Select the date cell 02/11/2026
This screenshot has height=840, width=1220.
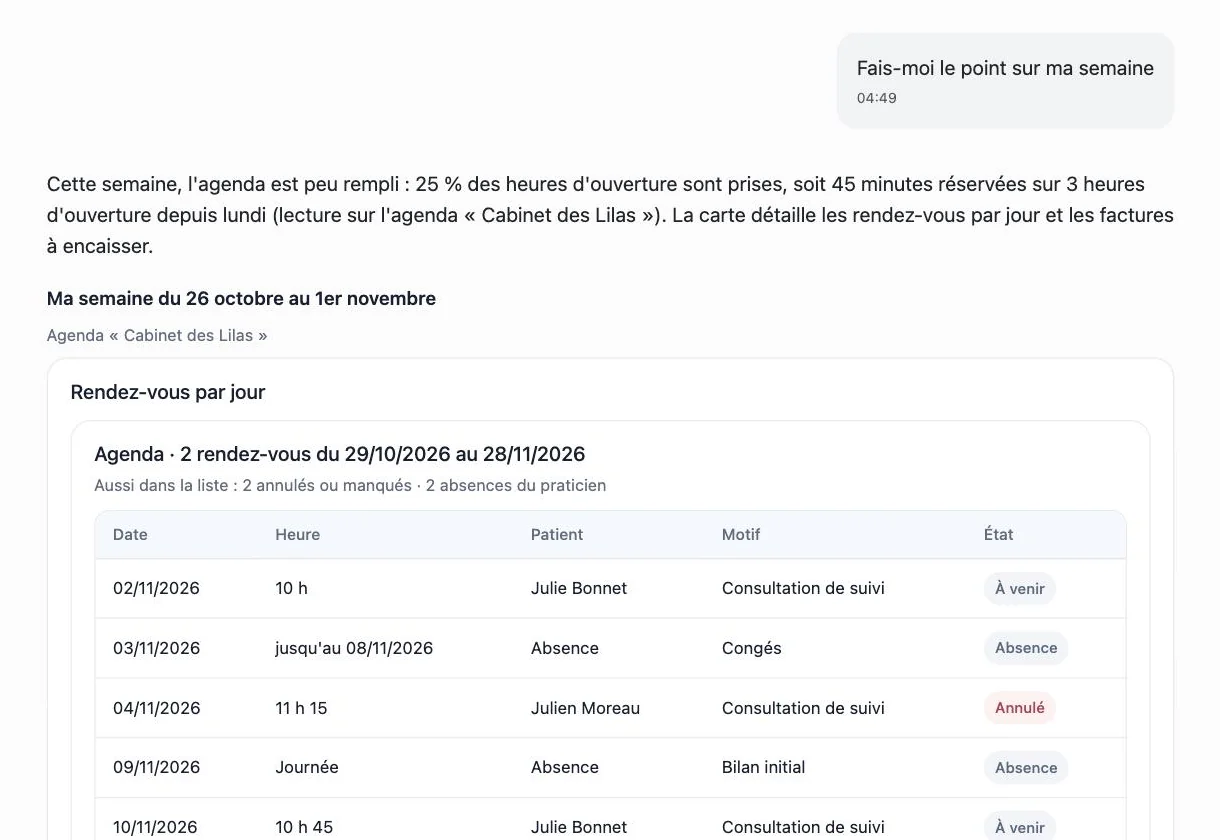point(156,588)
